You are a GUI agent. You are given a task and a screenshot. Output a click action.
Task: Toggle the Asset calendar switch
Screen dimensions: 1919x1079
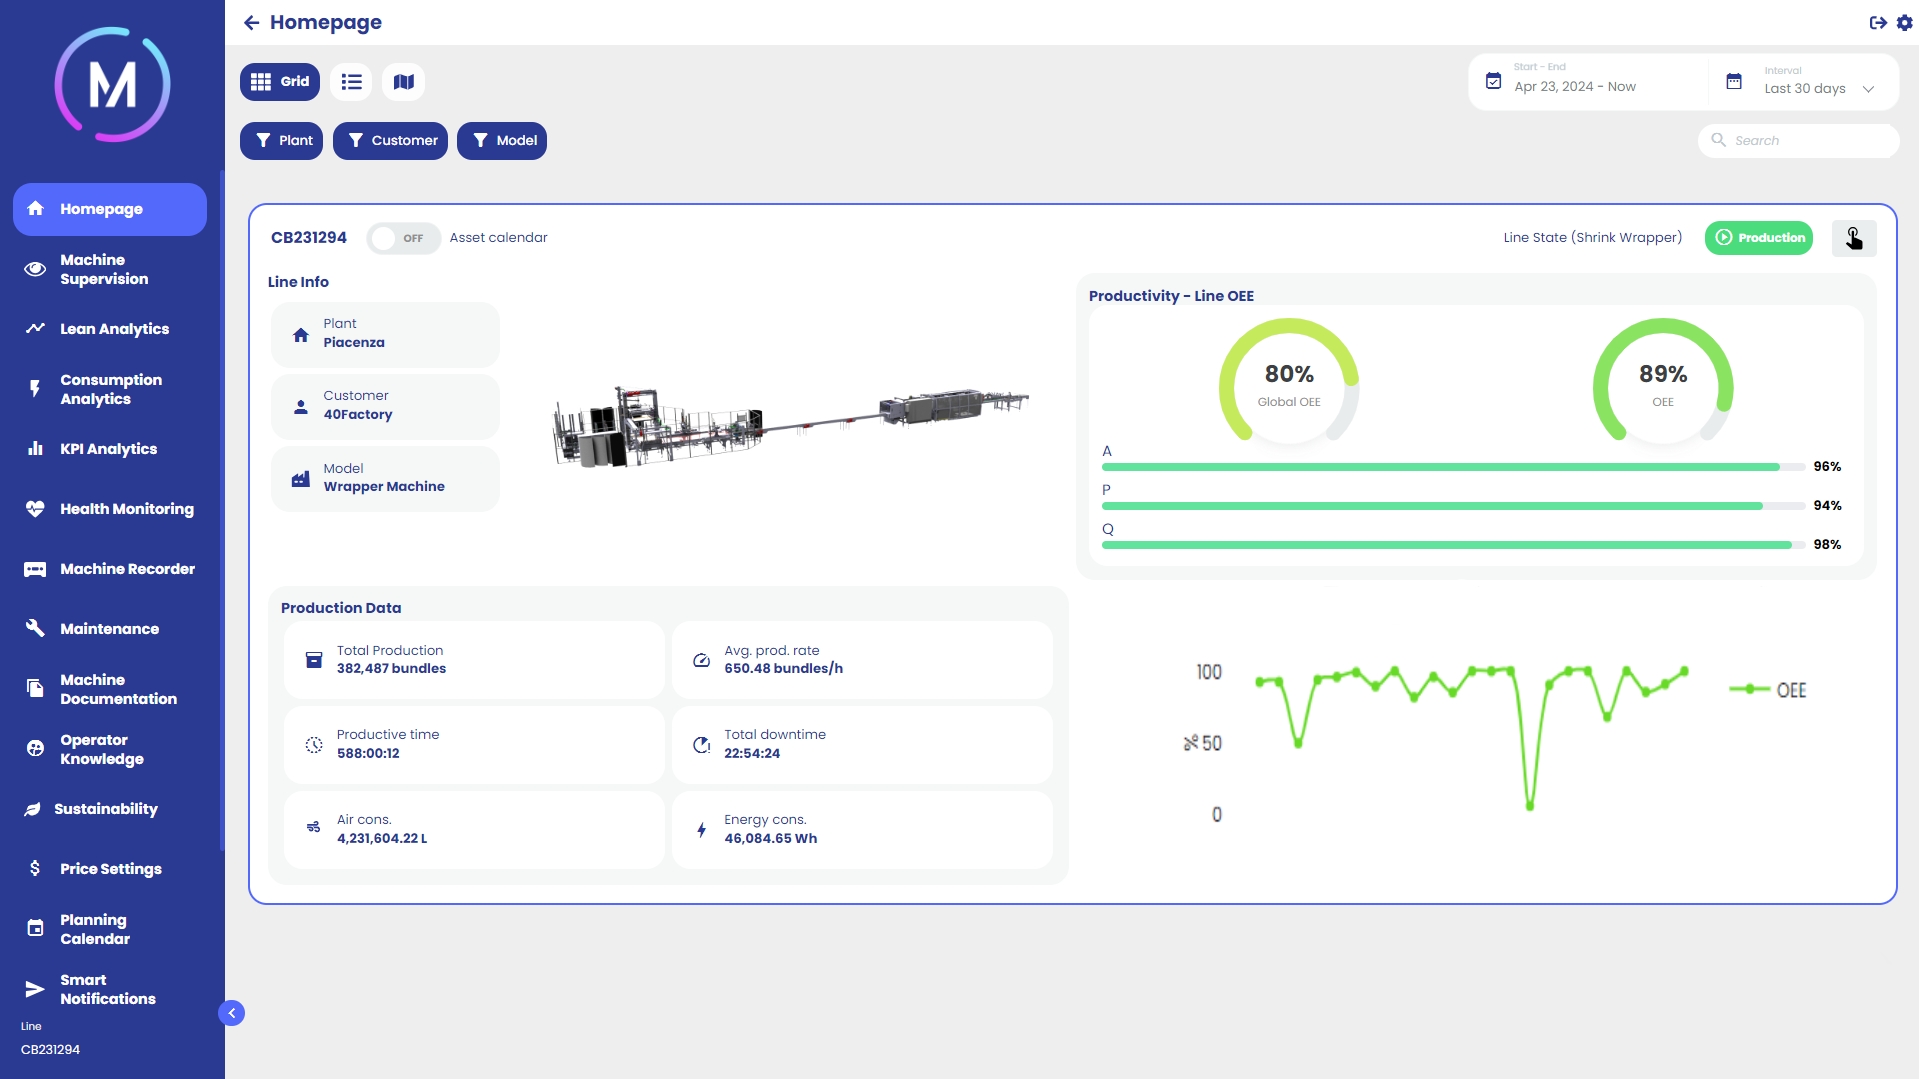coord(402,238)
